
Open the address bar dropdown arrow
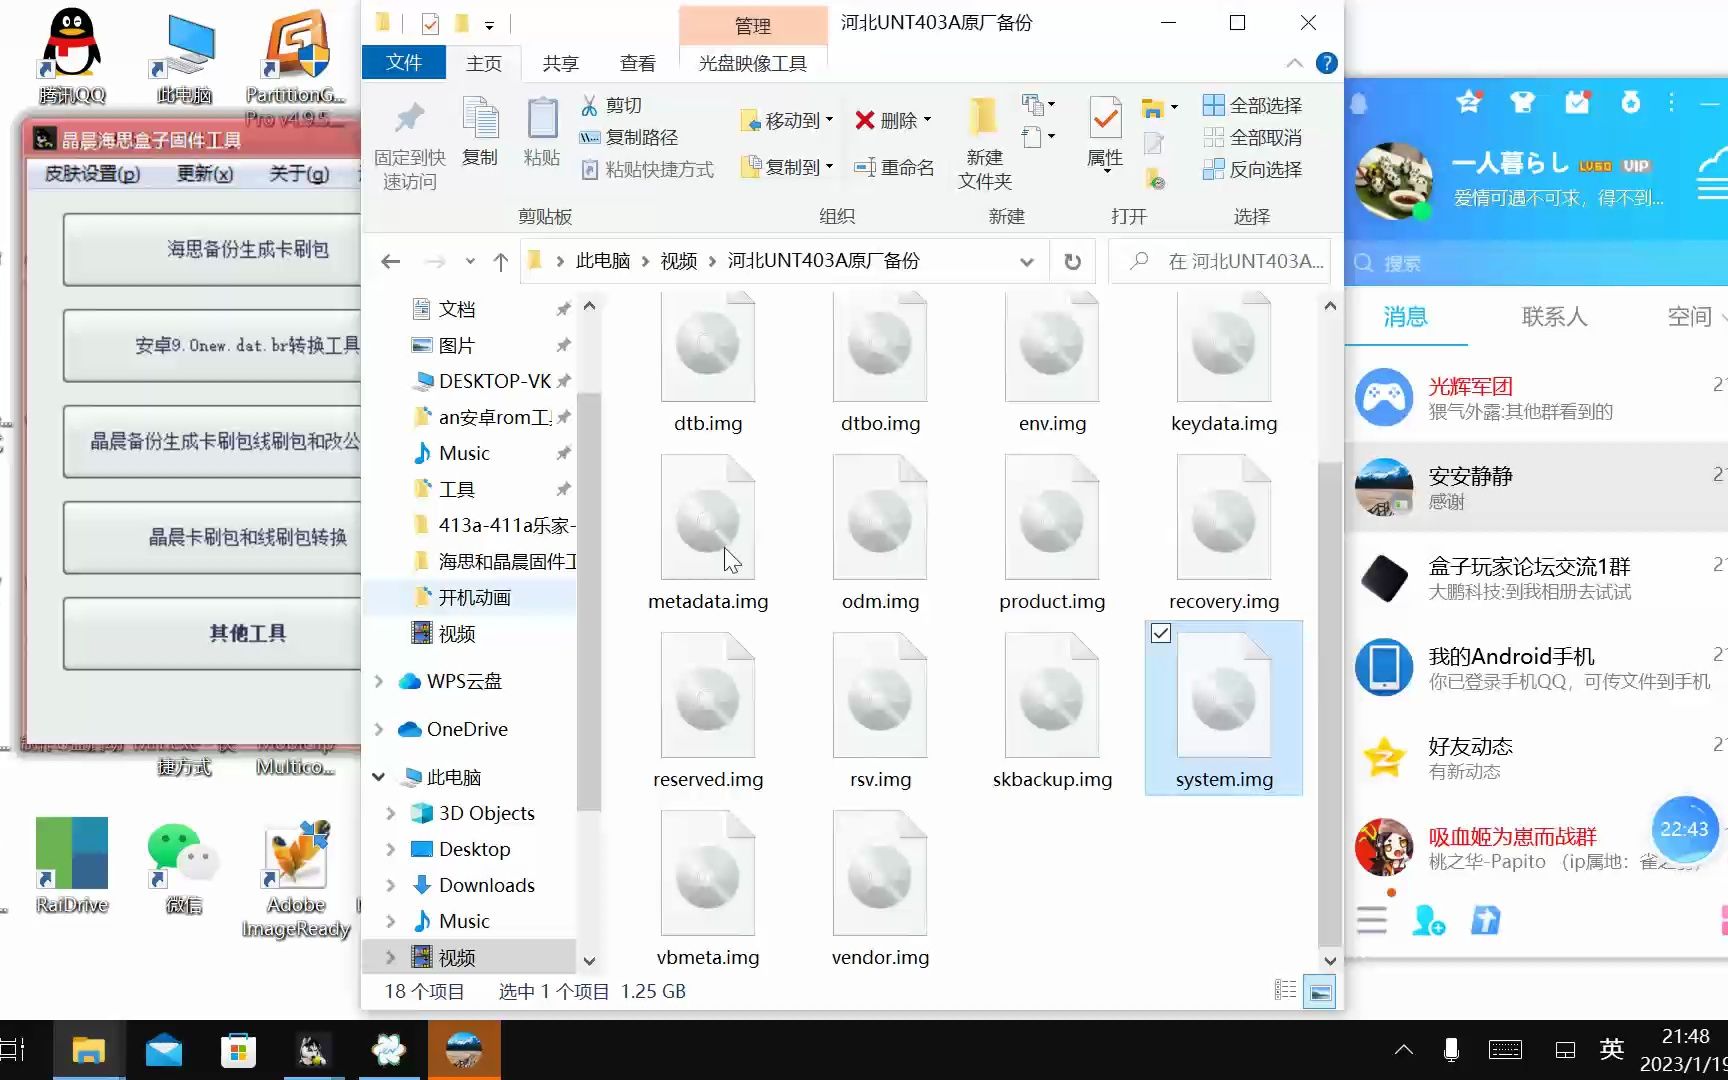pyautogui.click(x=1027, y=261)
